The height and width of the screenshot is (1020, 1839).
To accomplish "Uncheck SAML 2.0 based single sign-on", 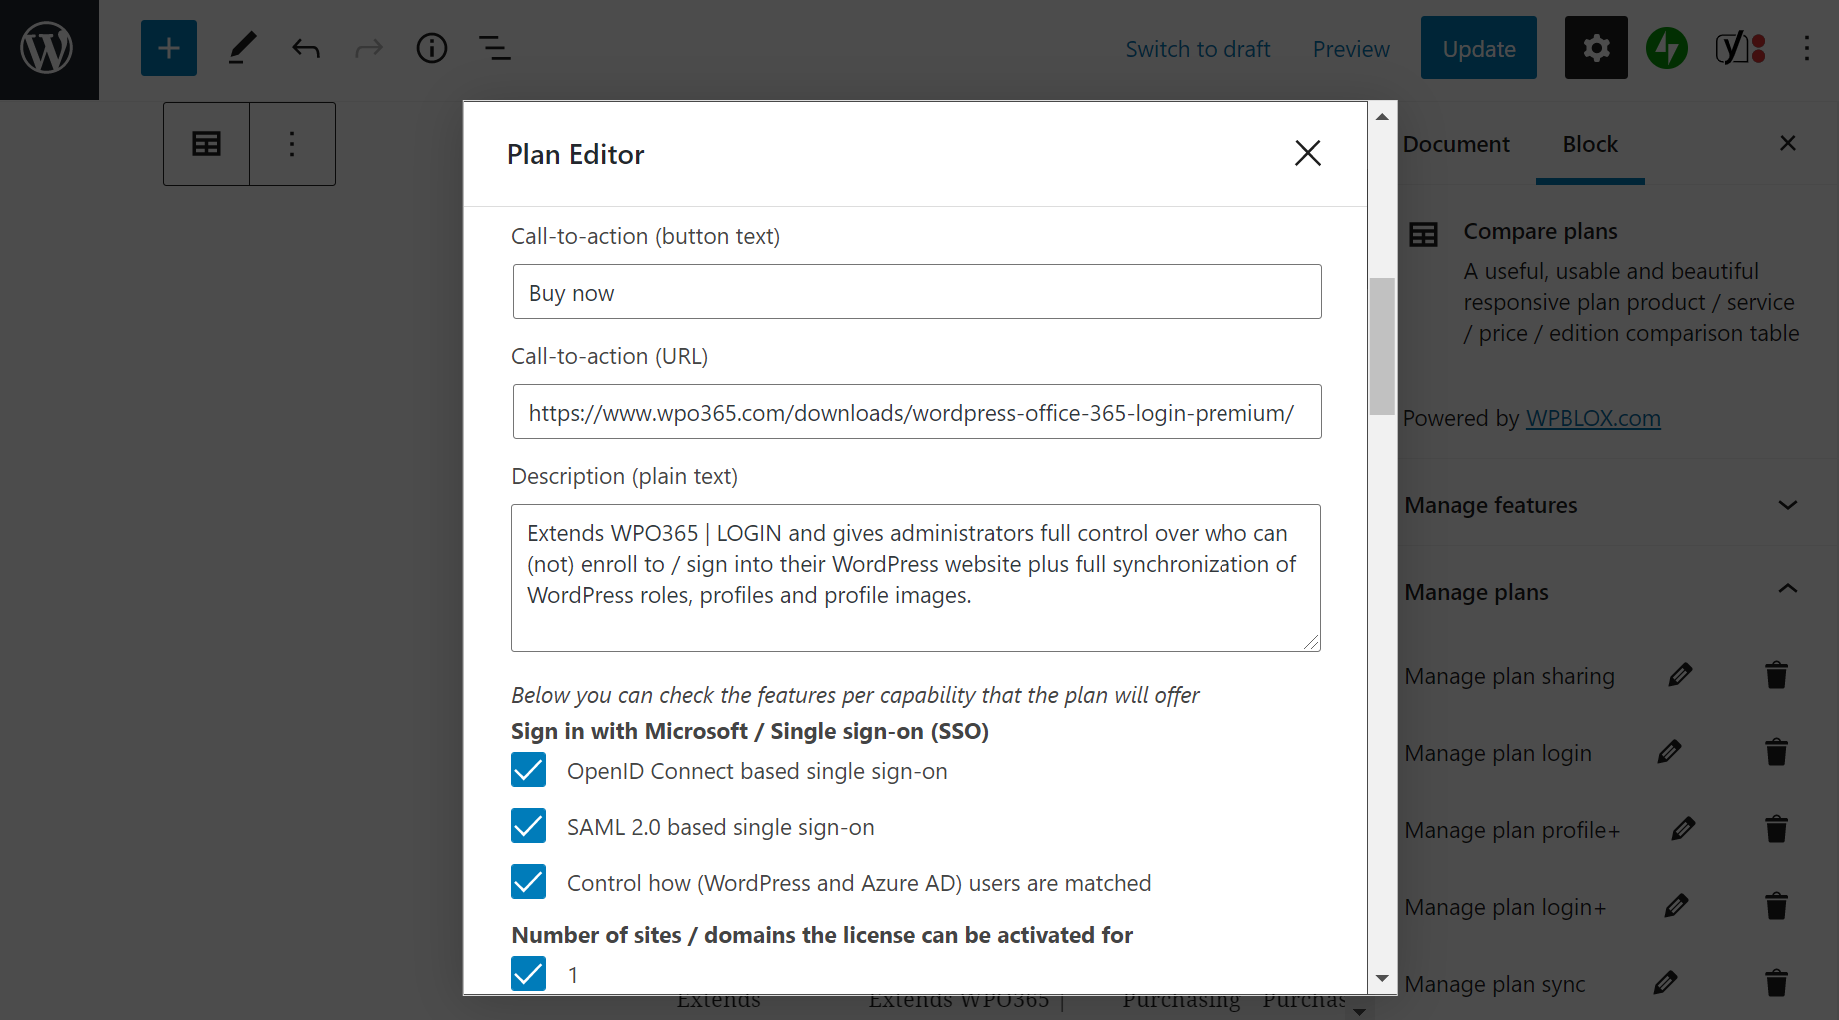I will point(528,826).
